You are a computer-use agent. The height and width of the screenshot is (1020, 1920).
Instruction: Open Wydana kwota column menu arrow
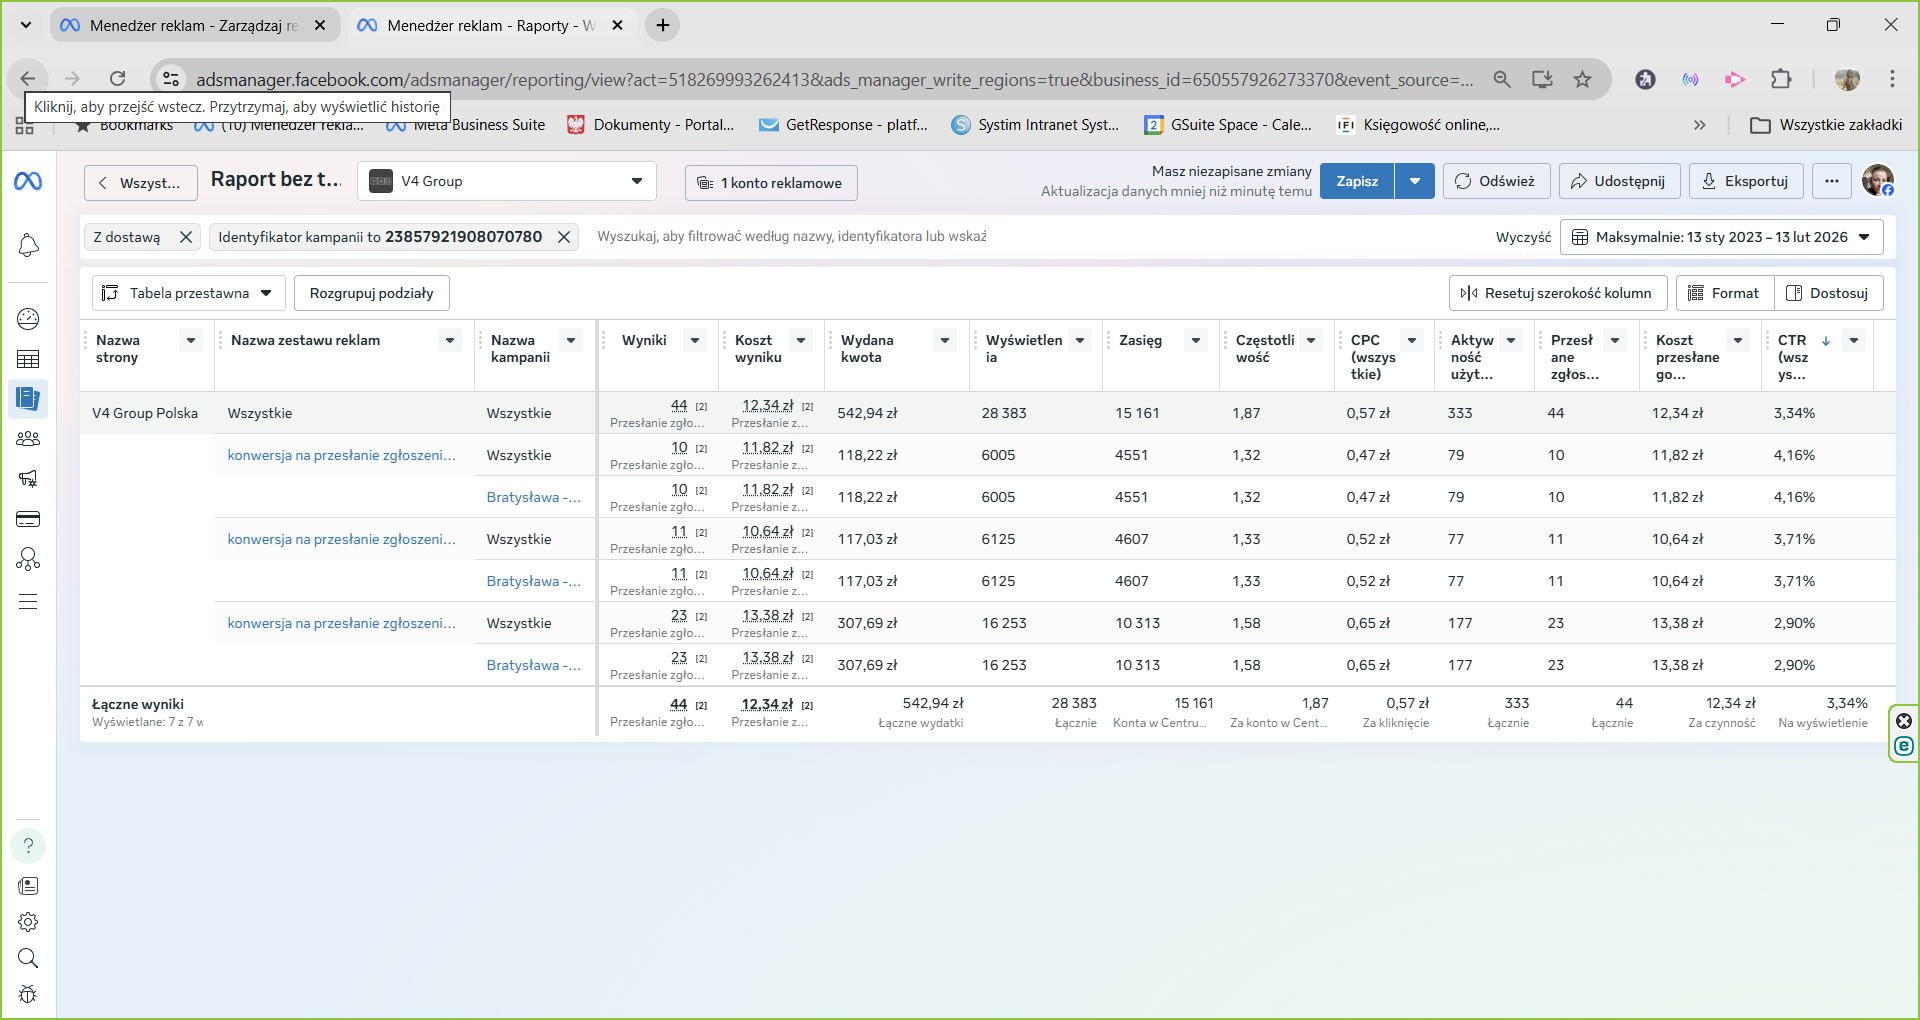coord(945,341)
